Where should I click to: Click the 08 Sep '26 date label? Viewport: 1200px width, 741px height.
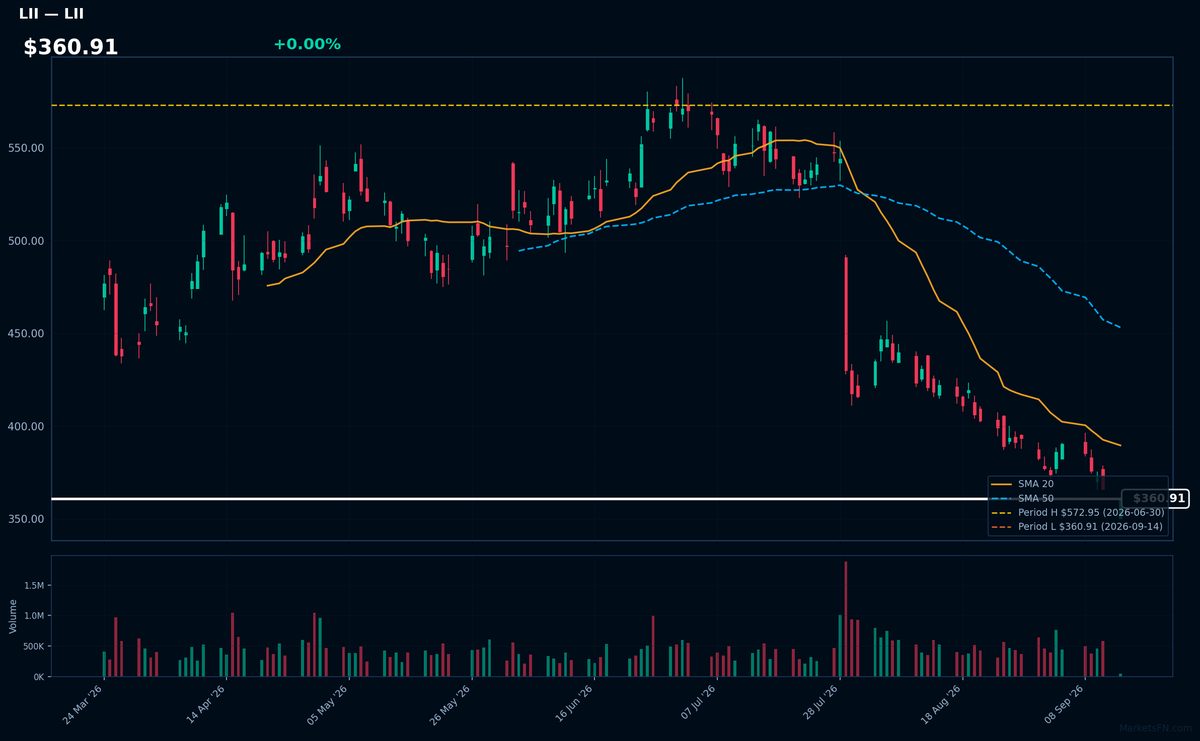[x=1063, y=704]
